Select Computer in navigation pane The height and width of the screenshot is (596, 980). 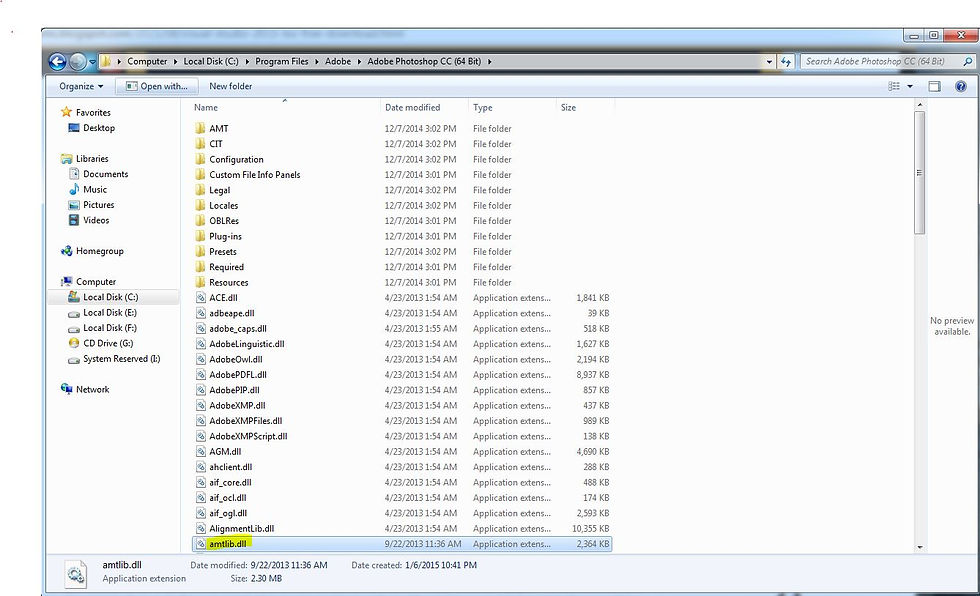[x=96, y=282]
